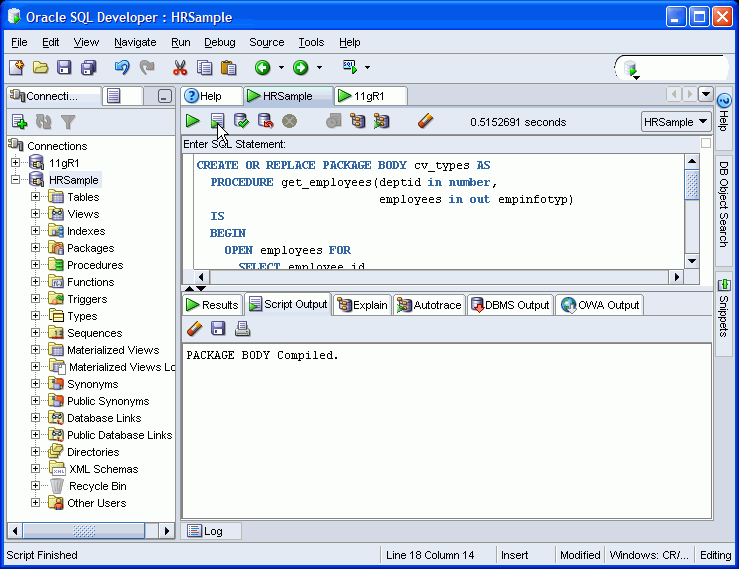
Task: Open the Log button at bottom
Action: point(205,531)
